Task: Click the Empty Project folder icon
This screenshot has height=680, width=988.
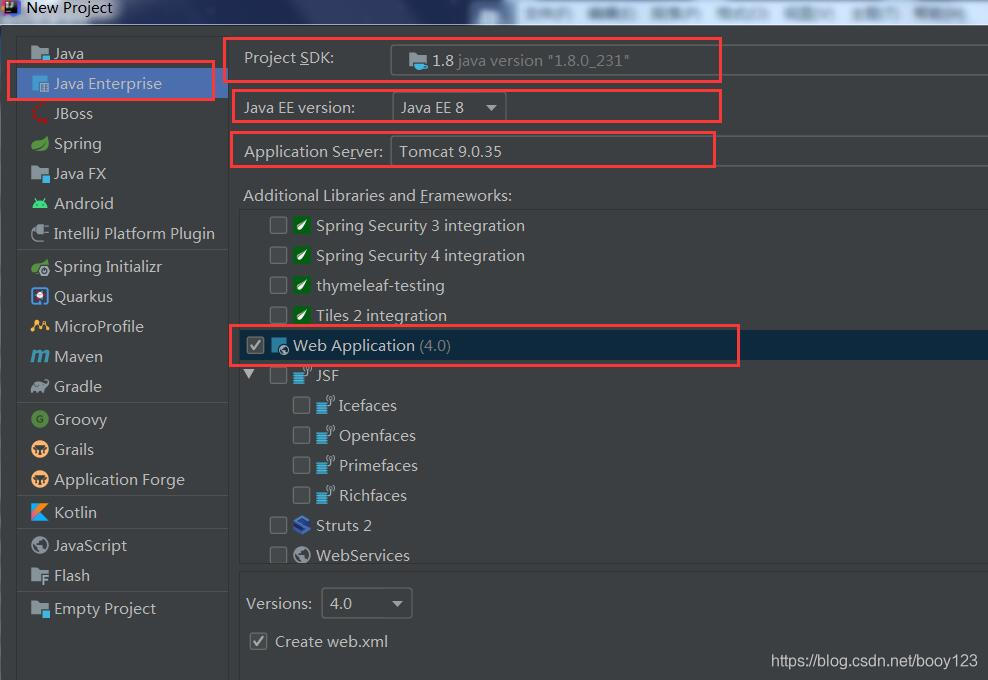Action: [x=40, y=609]
